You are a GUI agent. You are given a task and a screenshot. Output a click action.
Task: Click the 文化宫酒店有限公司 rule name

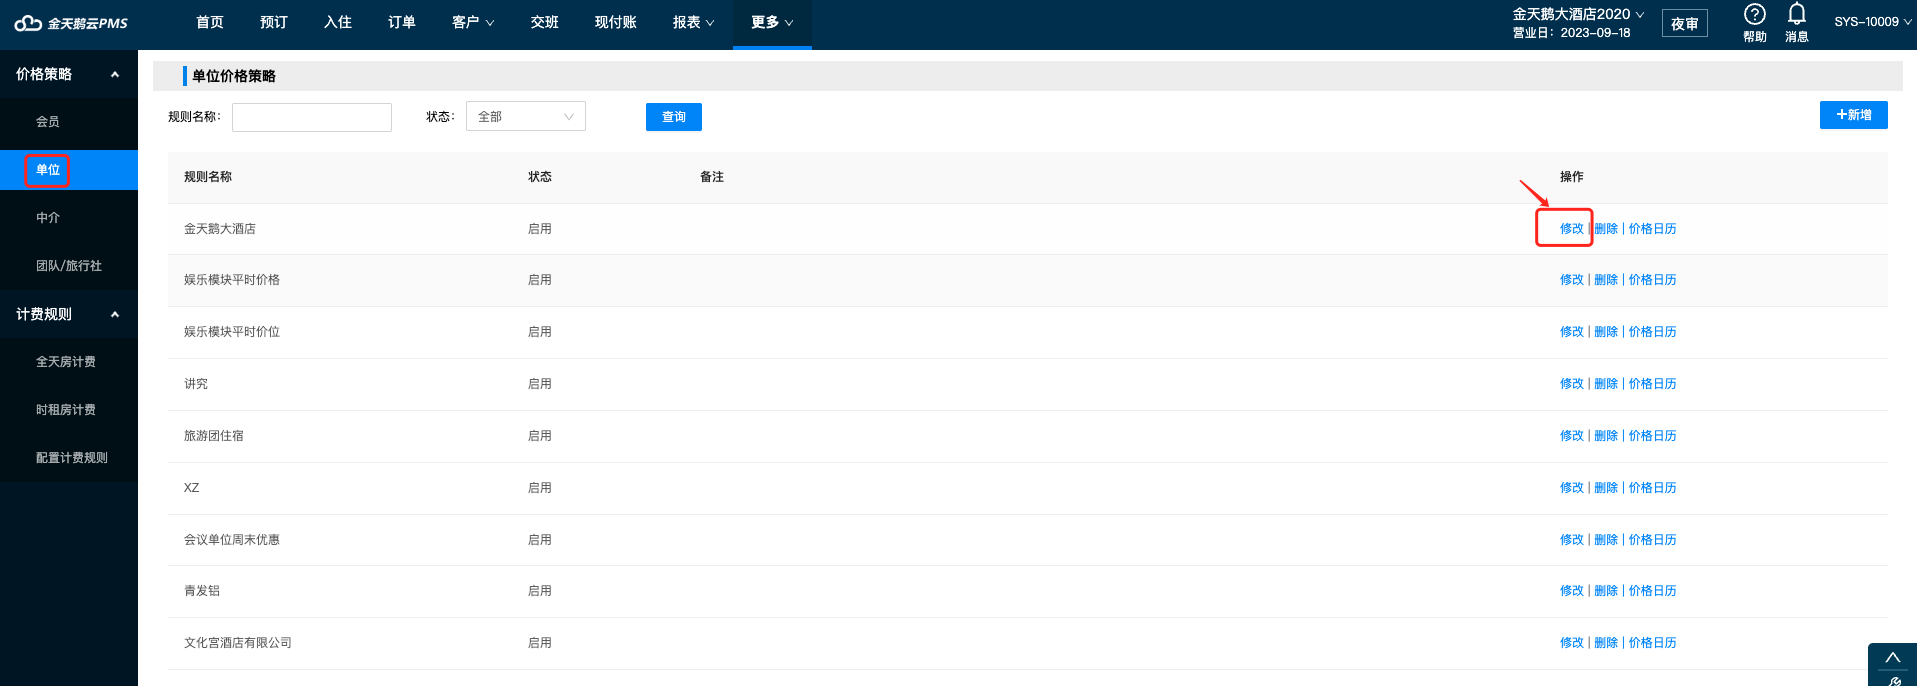238,643
